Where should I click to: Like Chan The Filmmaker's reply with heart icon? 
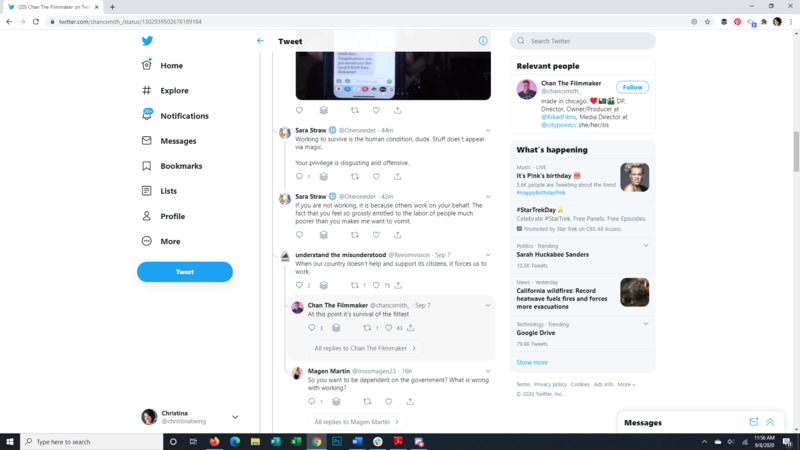[389, 328]
